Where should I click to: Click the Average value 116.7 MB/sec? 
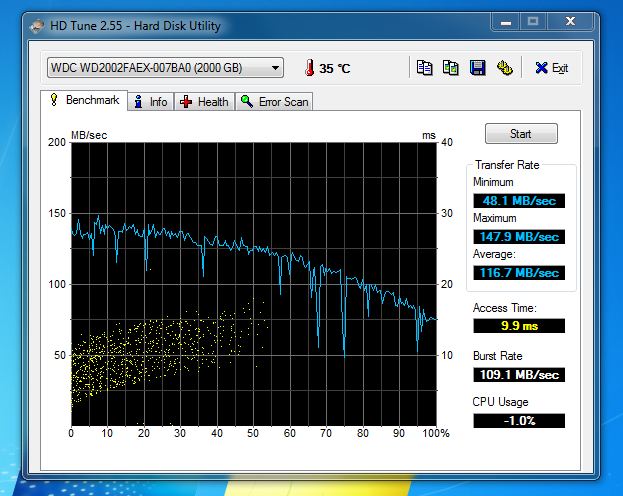click(x=519, y=273)
